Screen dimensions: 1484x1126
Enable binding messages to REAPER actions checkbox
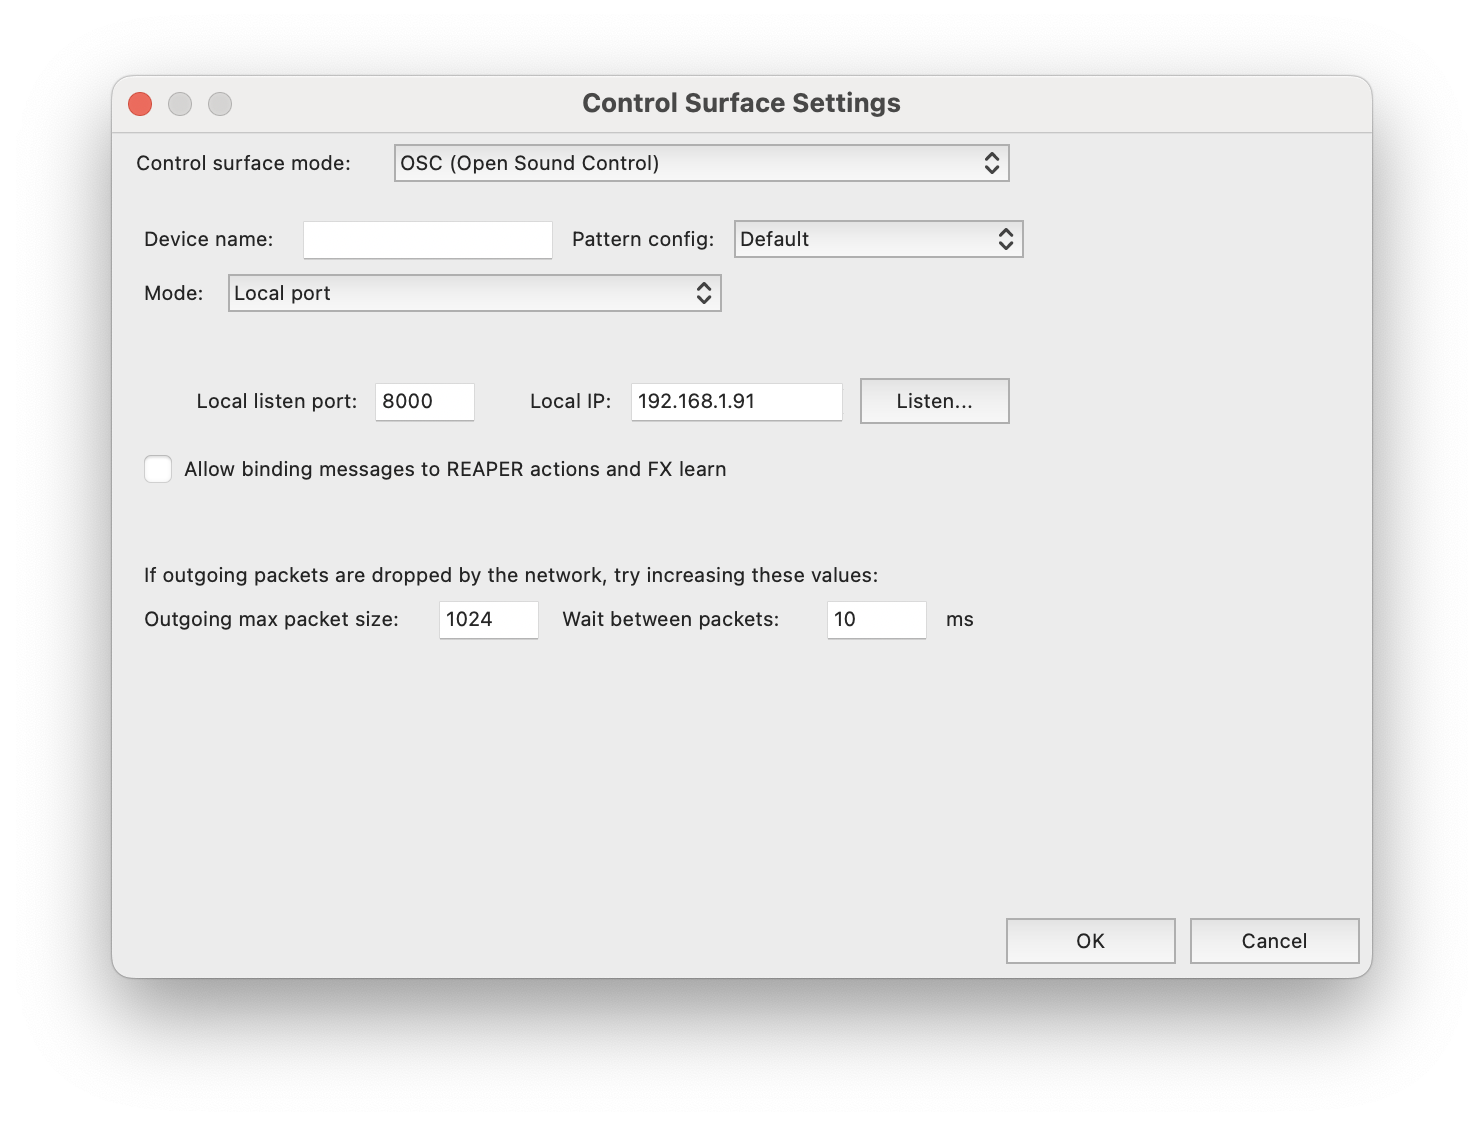158,469
